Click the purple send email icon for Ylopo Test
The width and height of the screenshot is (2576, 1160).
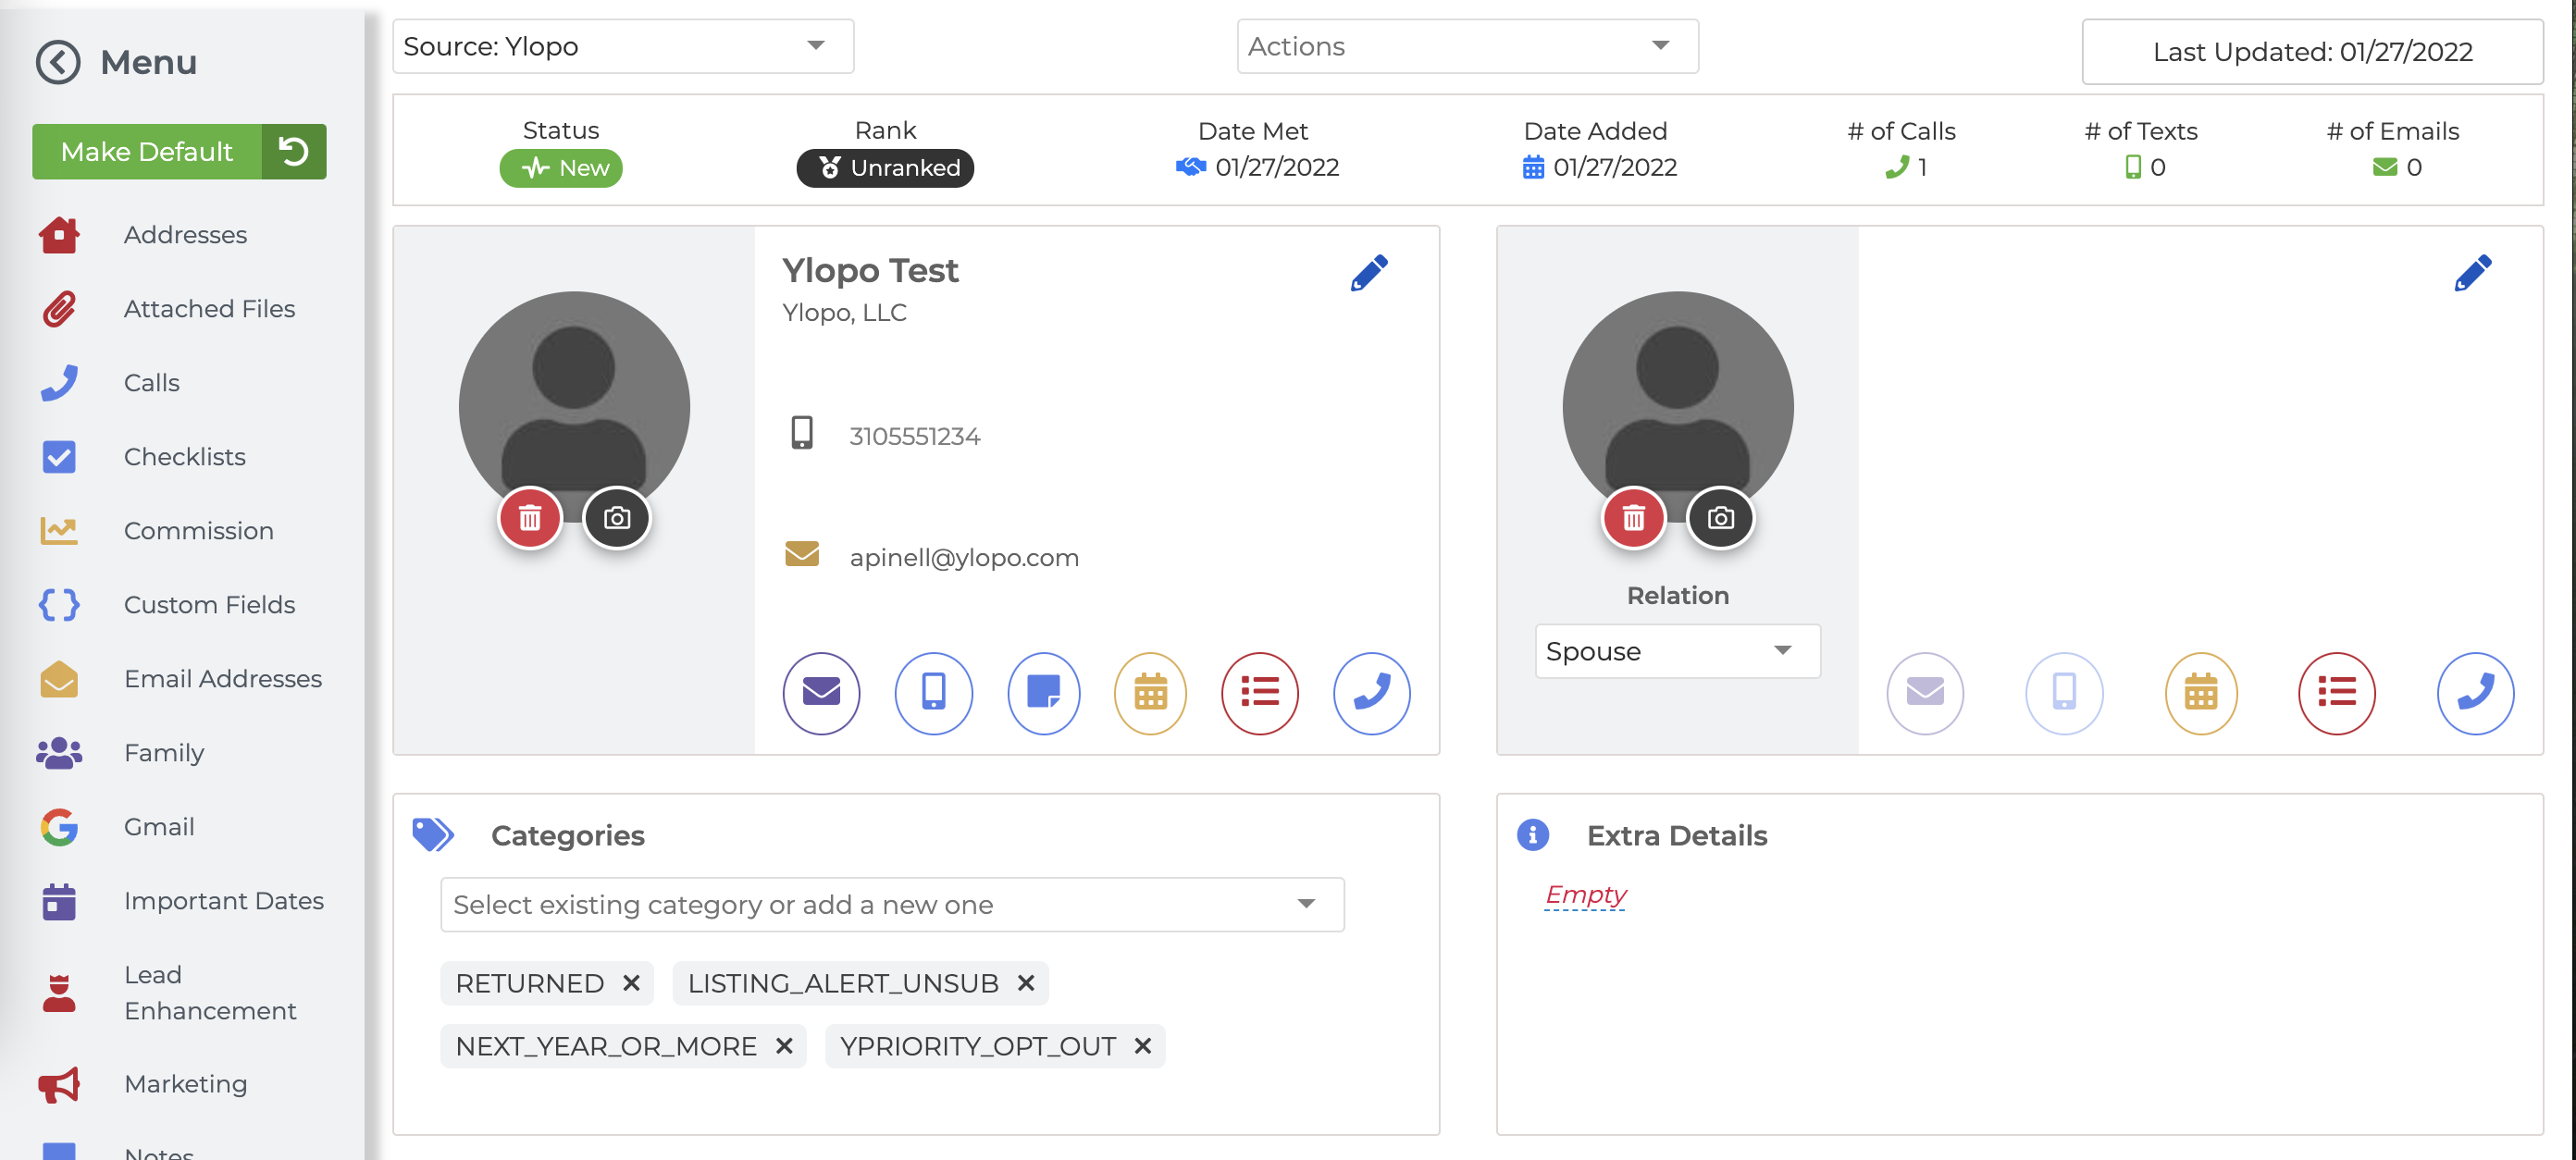(x=821, y=692)
